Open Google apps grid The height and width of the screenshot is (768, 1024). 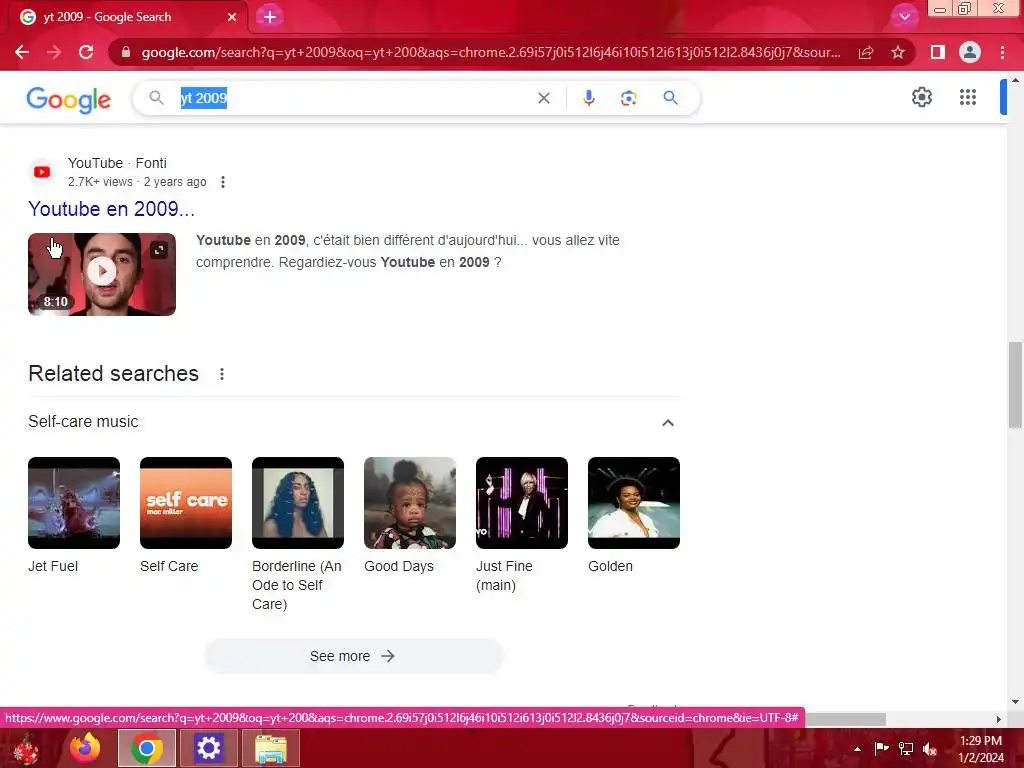click(x=968, y=97)
